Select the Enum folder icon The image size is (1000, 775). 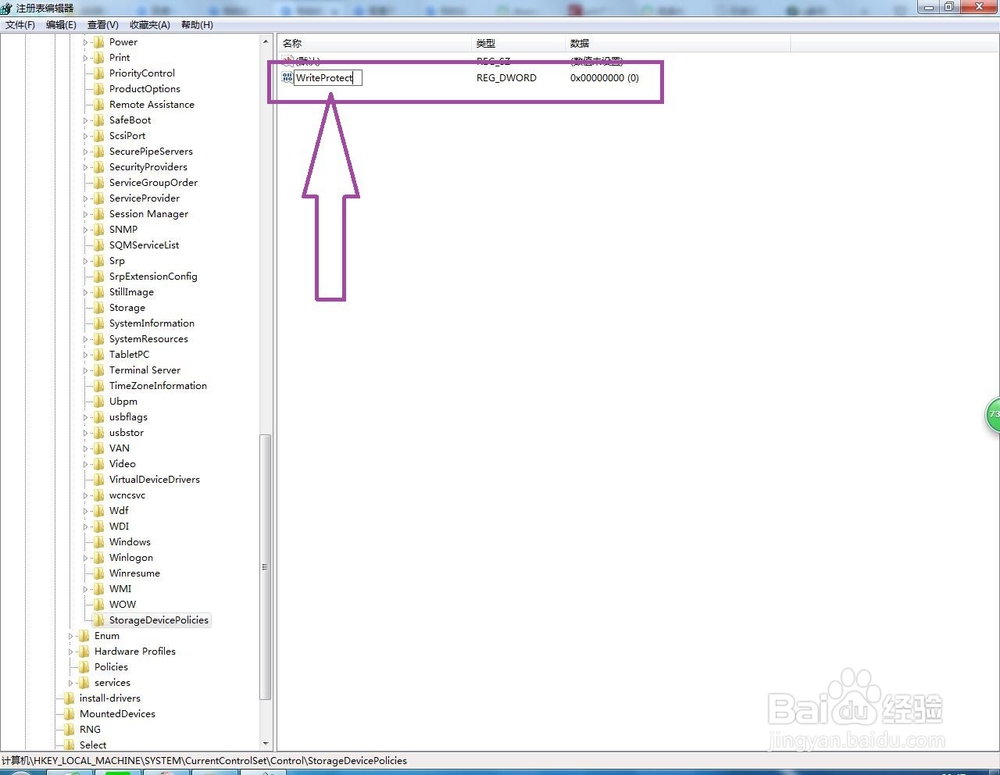(x=84, y=636)
